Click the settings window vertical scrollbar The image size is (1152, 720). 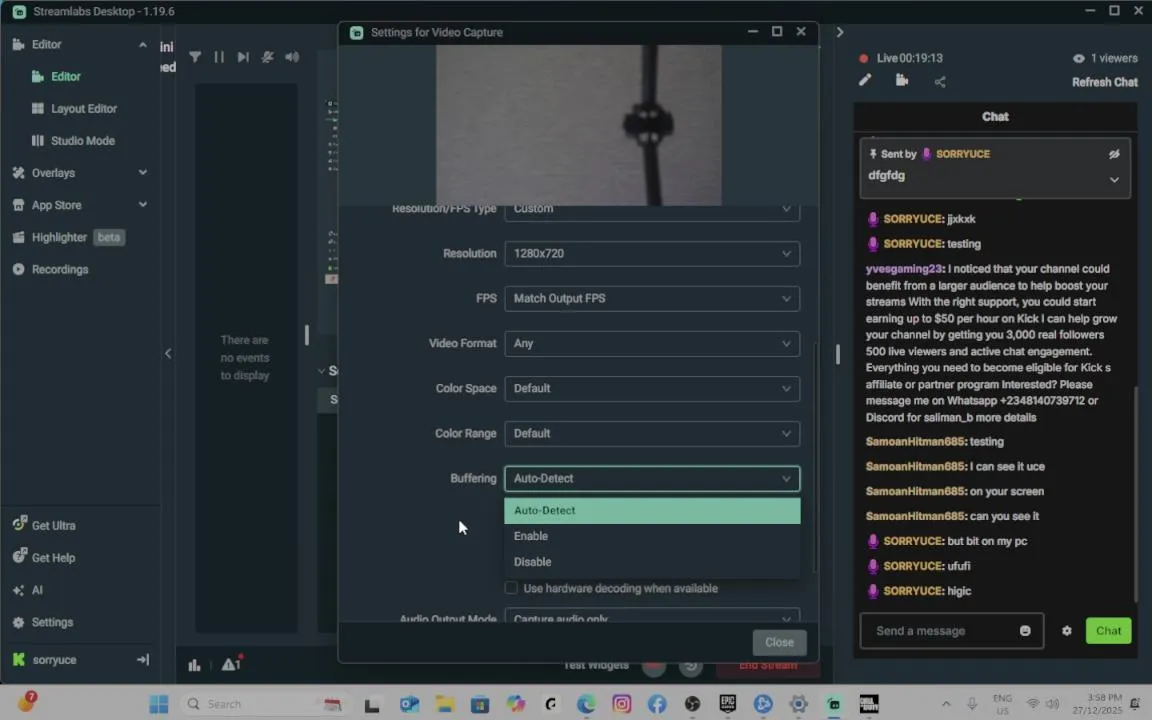click(x=814, y=456)
